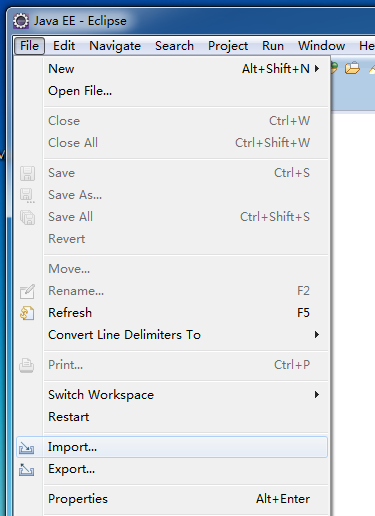Click the Import icon in File menu
This screenshot has height=516, width=375.
(x=26, y=447)
